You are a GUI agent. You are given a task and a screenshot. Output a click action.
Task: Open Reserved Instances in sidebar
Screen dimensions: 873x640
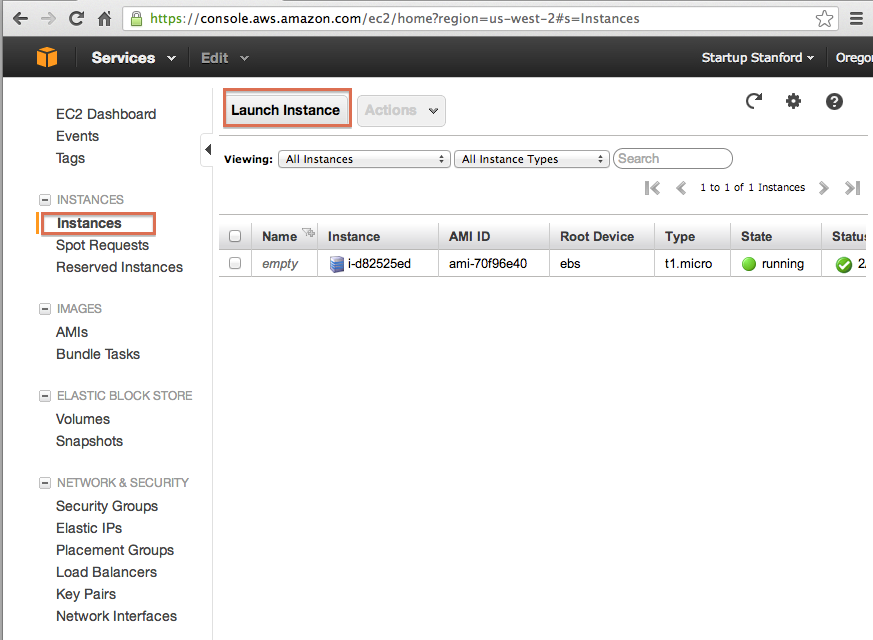(x=119, y=267)
